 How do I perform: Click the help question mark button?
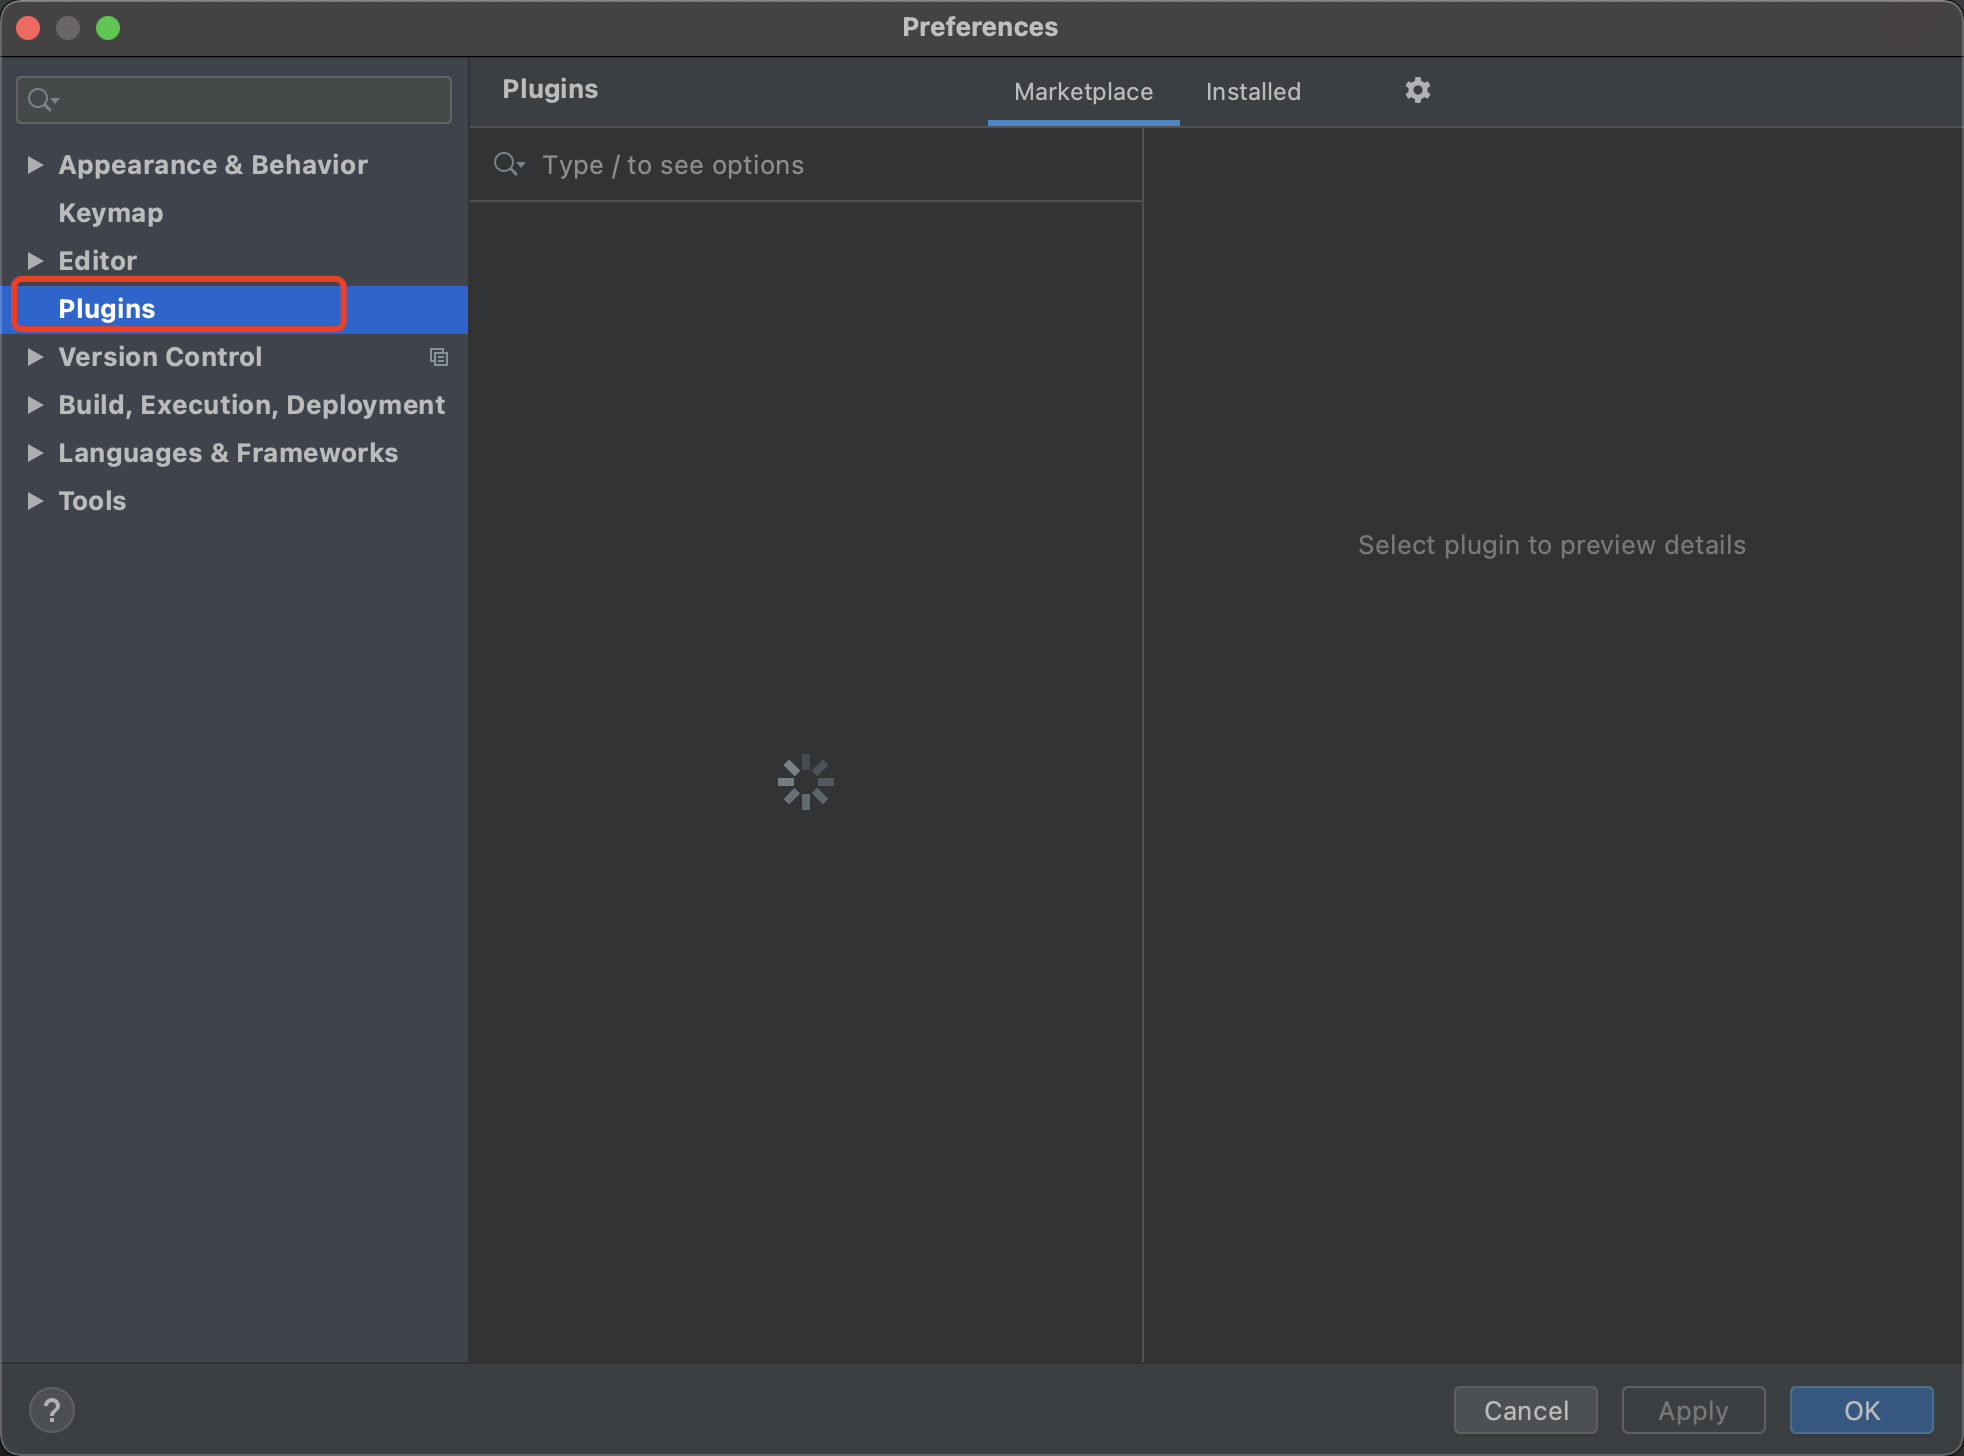[52, 1410]
